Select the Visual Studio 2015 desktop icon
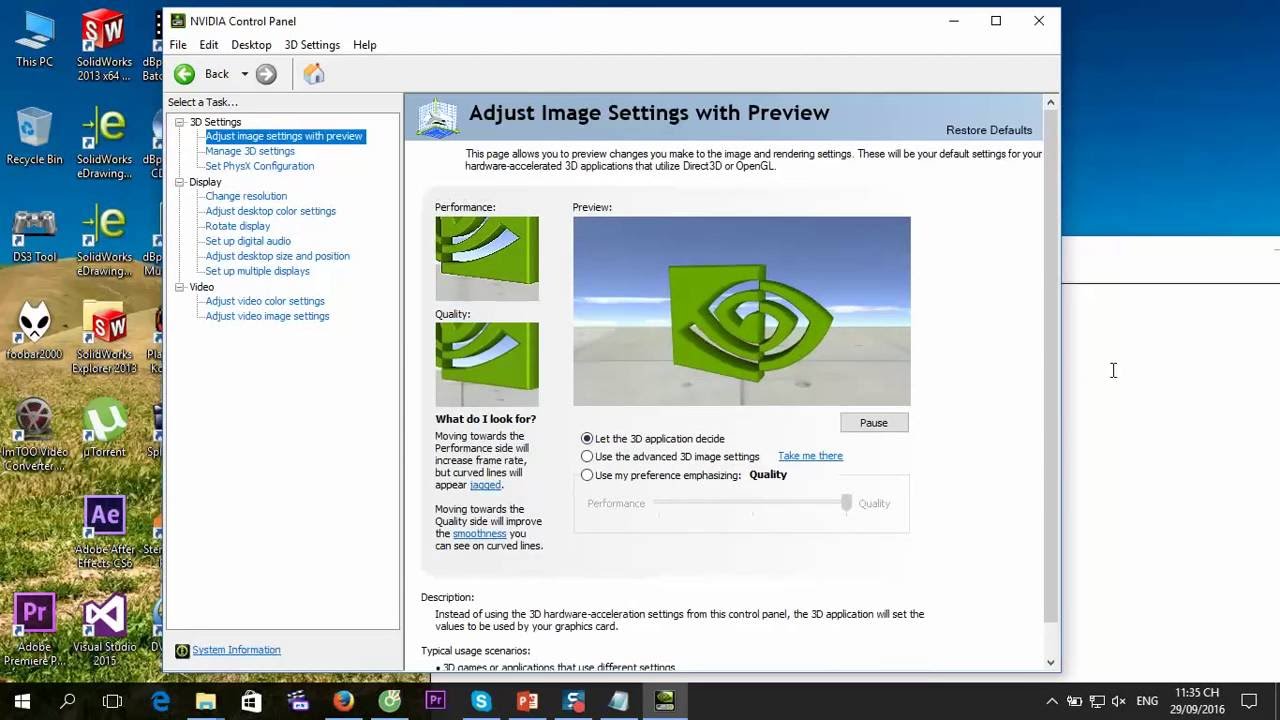This screenshot has height=720, width=1280. point(104,630)
